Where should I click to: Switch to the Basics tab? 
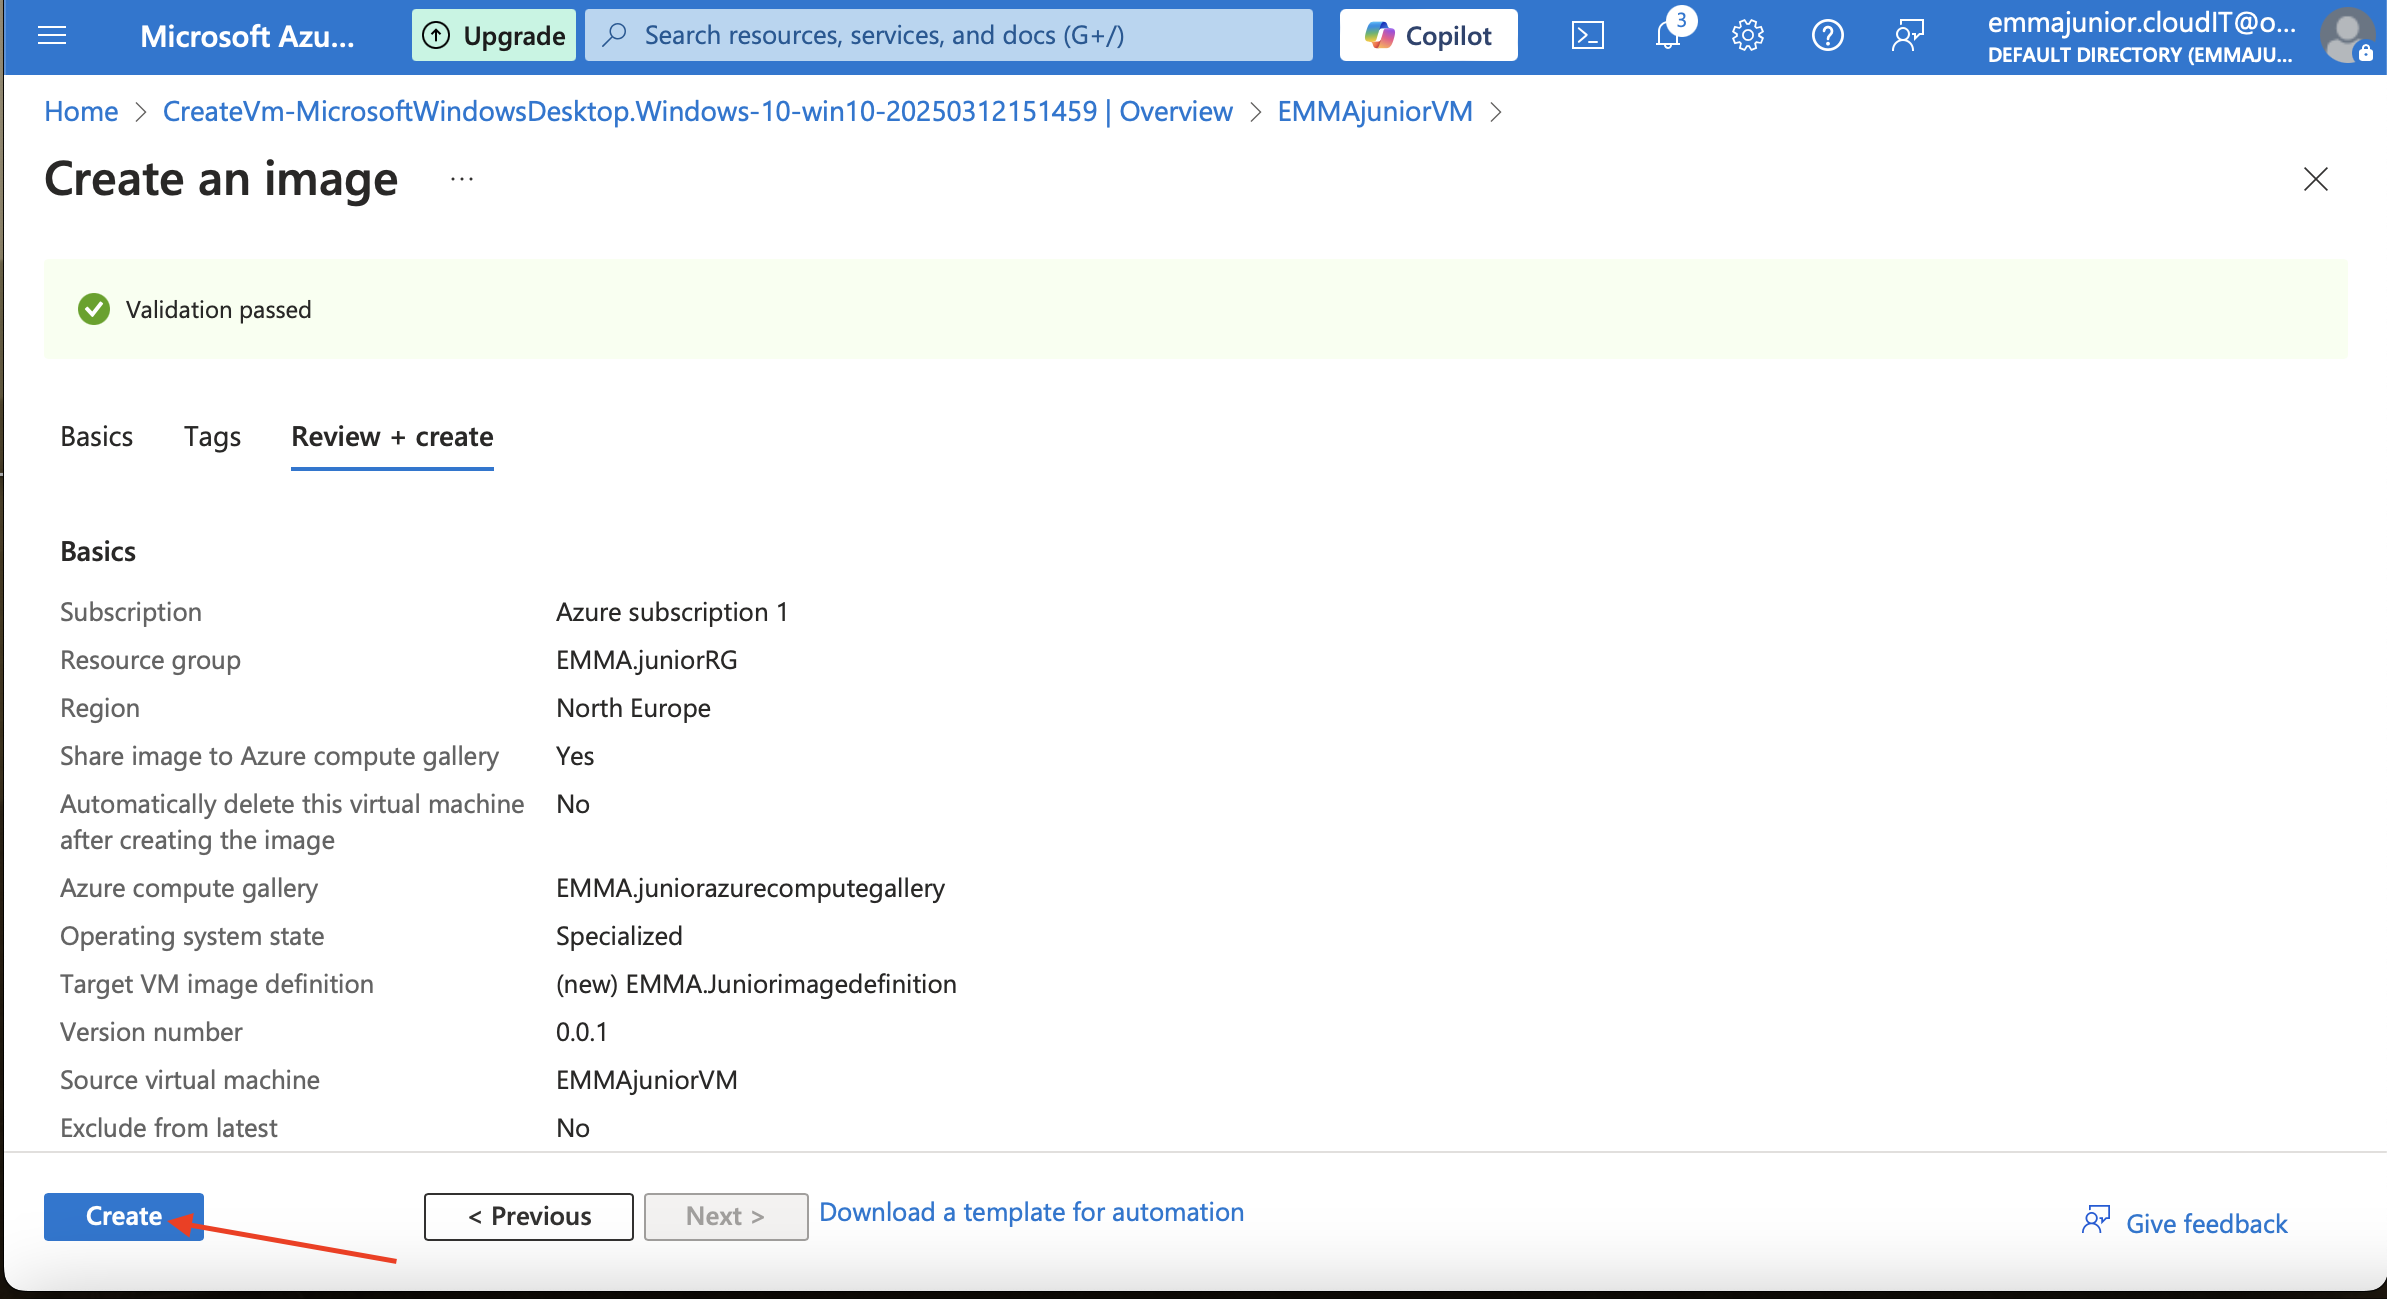pyautogui.click(x=96, y=437)
